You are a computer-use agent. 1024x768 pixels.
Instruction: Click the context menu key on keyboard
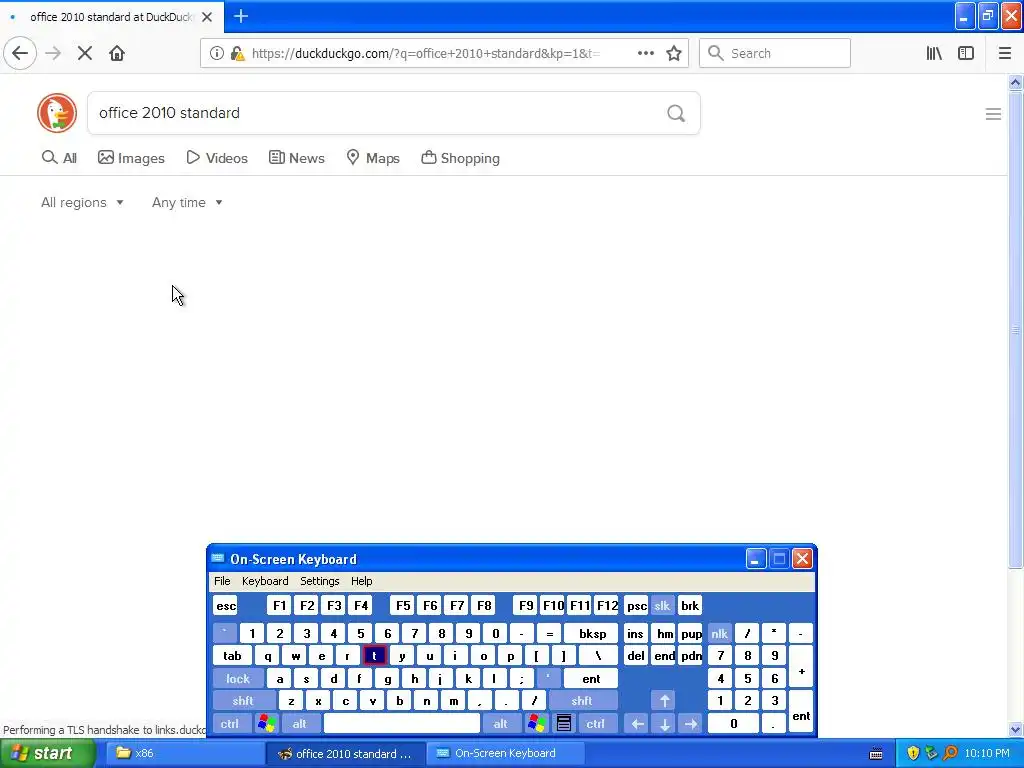[x=564, y=724]
